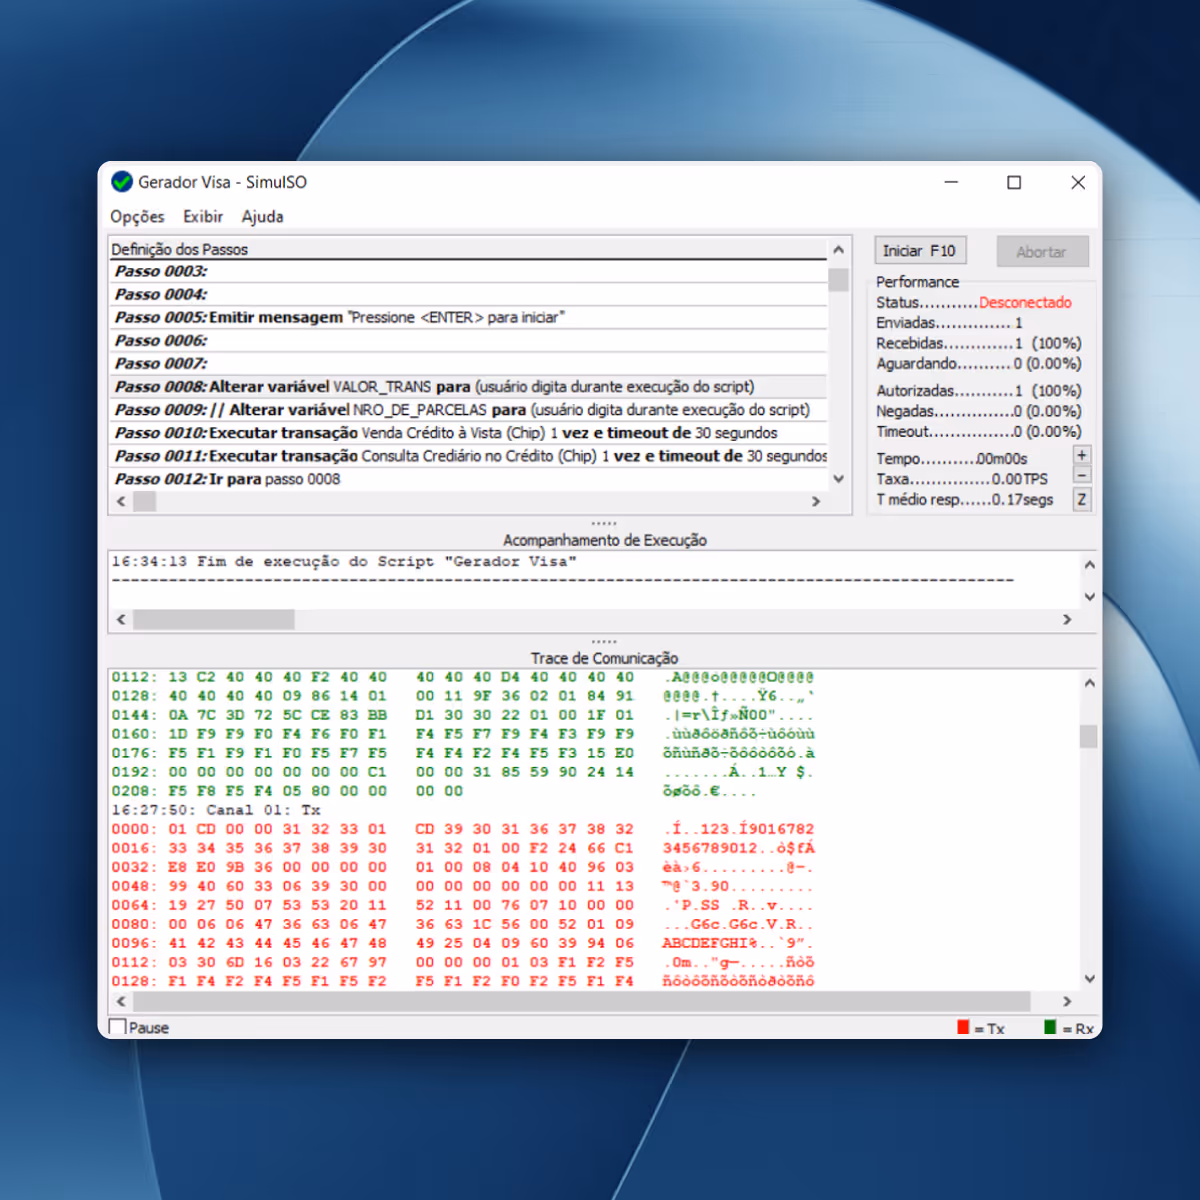
Task: Click the splitter grip above Trace de Comunicação
Action: (604, 641)
